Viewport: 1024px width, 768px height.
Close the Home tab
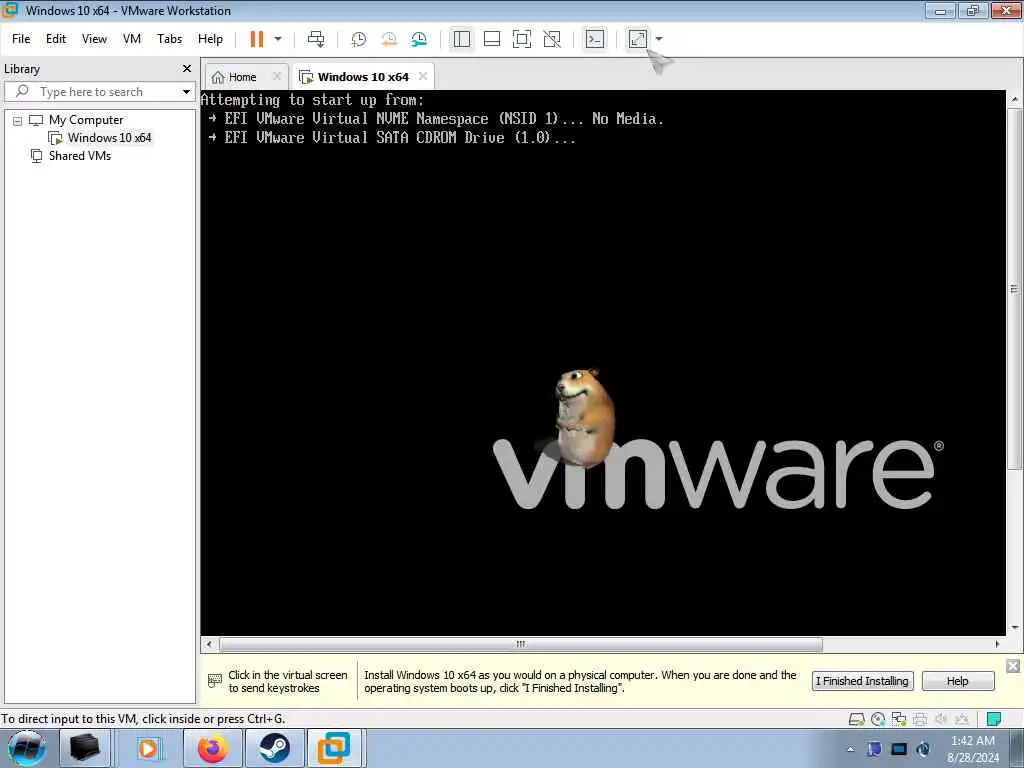pos(277,76)
